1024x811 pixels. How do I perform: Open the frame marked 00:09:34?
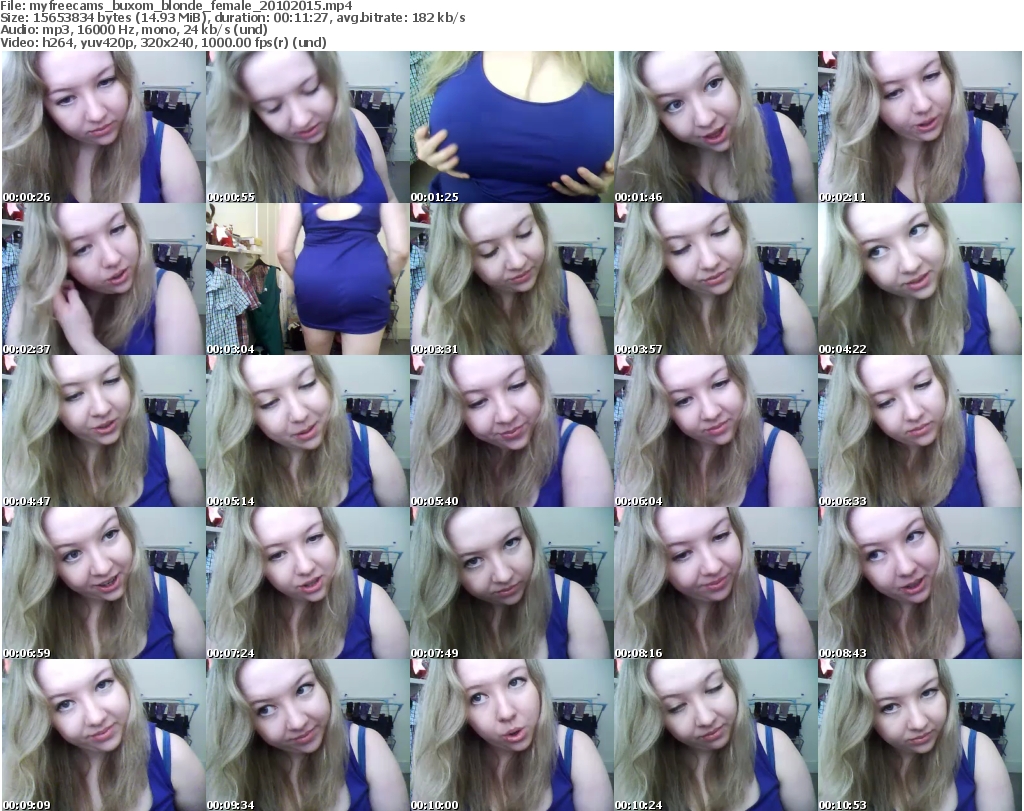click(308, 735)
